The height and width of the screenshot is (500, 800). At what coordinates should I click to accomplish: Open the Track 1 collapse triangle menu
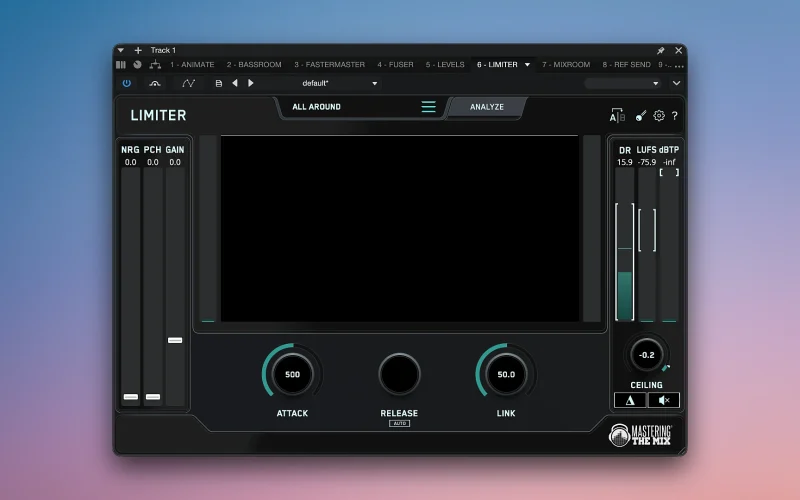point(120,50)
